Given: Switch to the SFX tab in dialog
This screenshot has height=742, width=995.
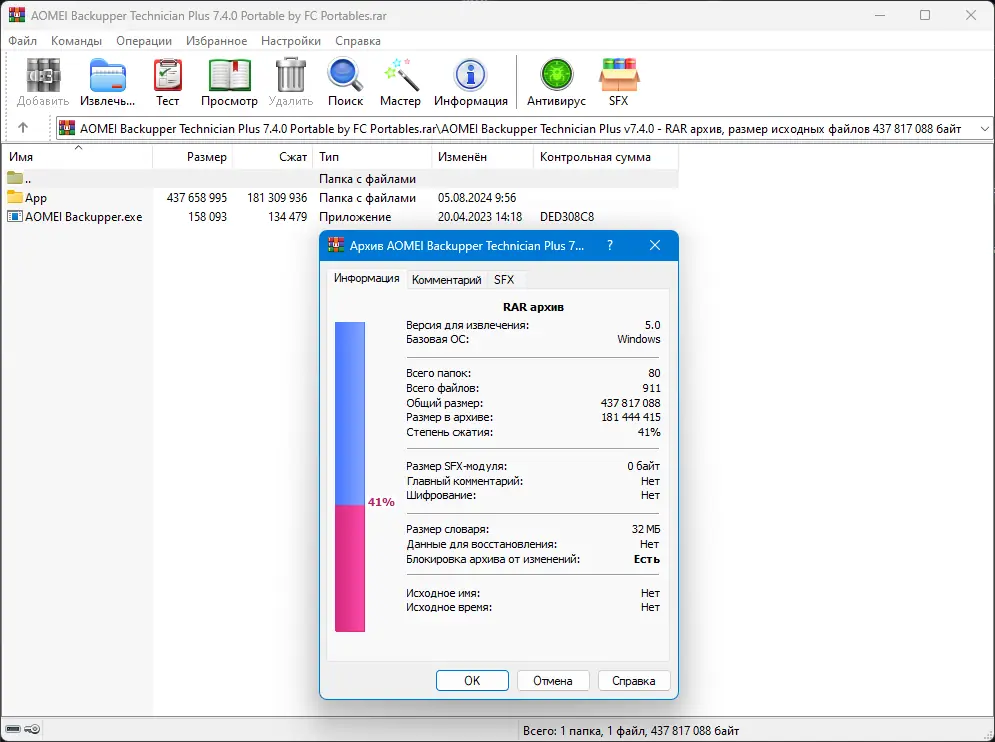Looking at the screenshot, I should tap(504, 280).
